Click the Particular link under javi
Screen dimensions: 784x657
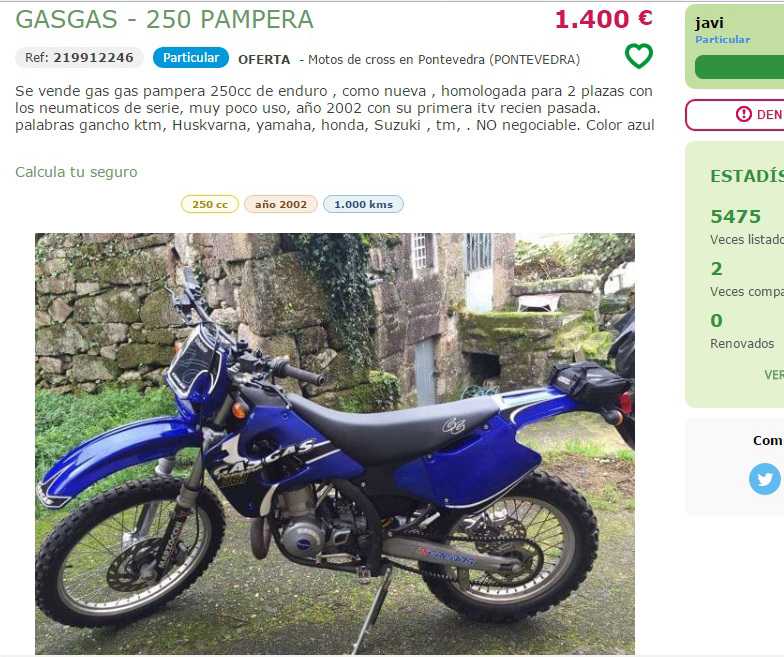[x=722, y=40]
